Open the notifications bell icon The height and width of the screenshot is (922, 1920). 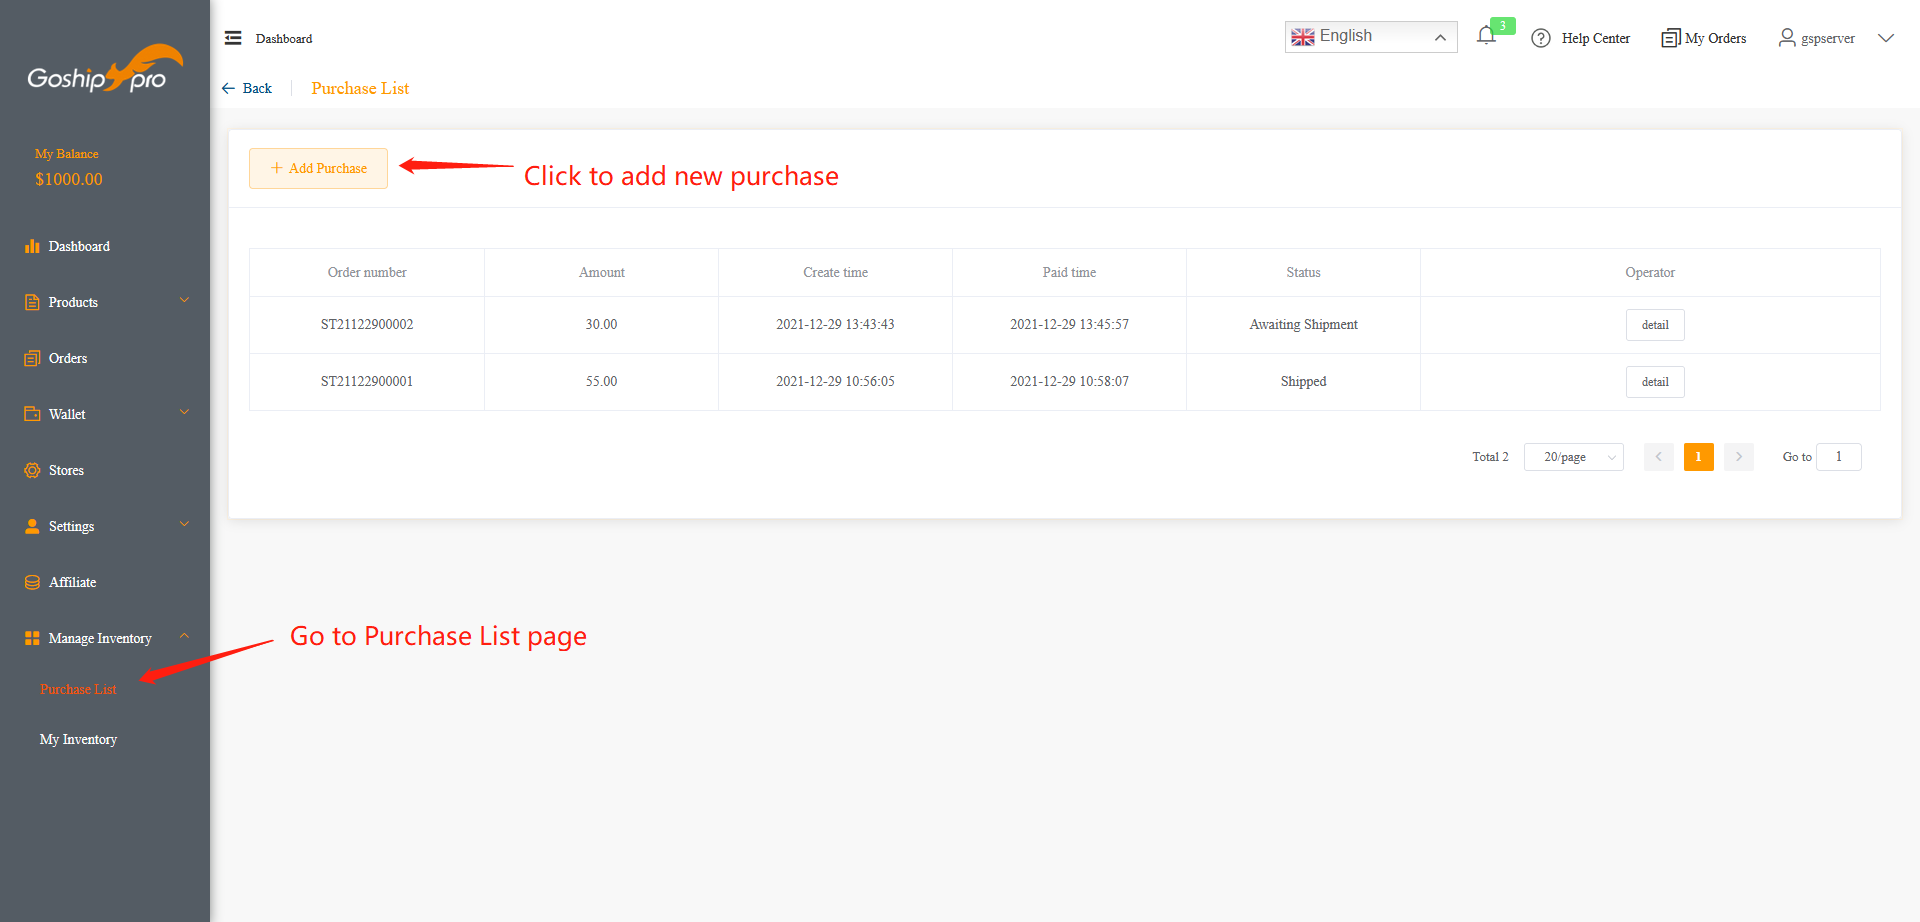pos(1486,37)
